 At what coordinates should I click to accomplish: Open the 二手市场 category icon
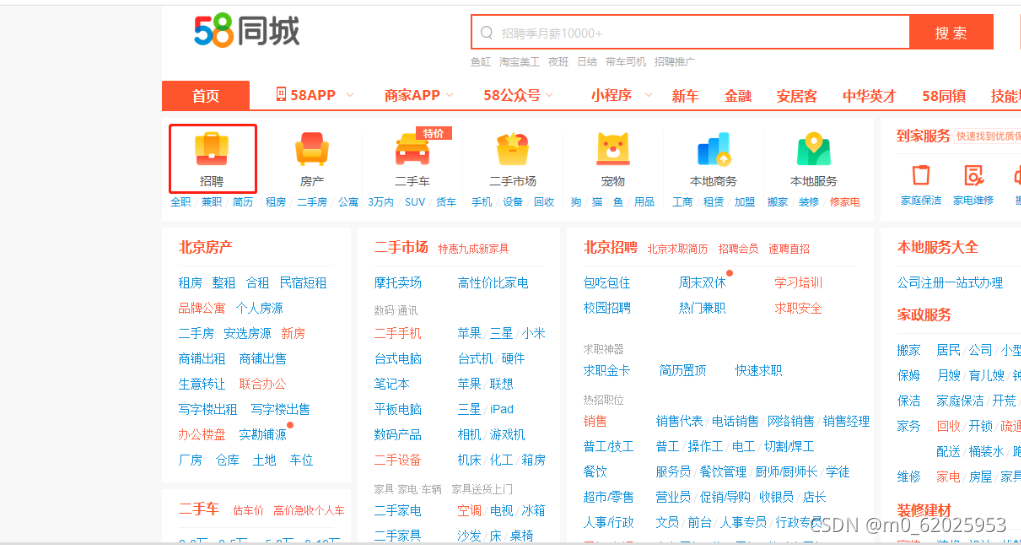click(x=512, y=148)
